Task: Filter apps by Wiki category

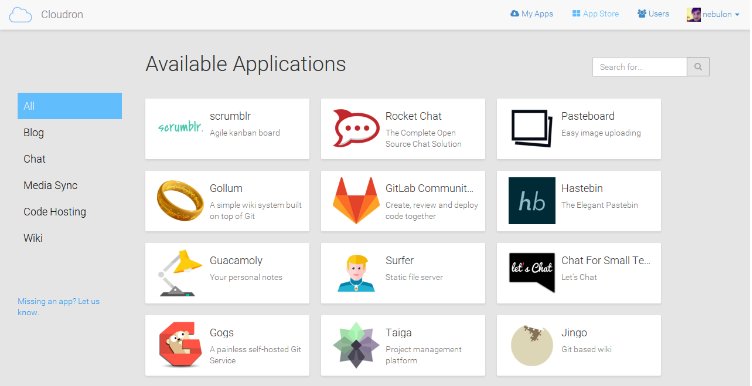Action: [x=33, y=238]
